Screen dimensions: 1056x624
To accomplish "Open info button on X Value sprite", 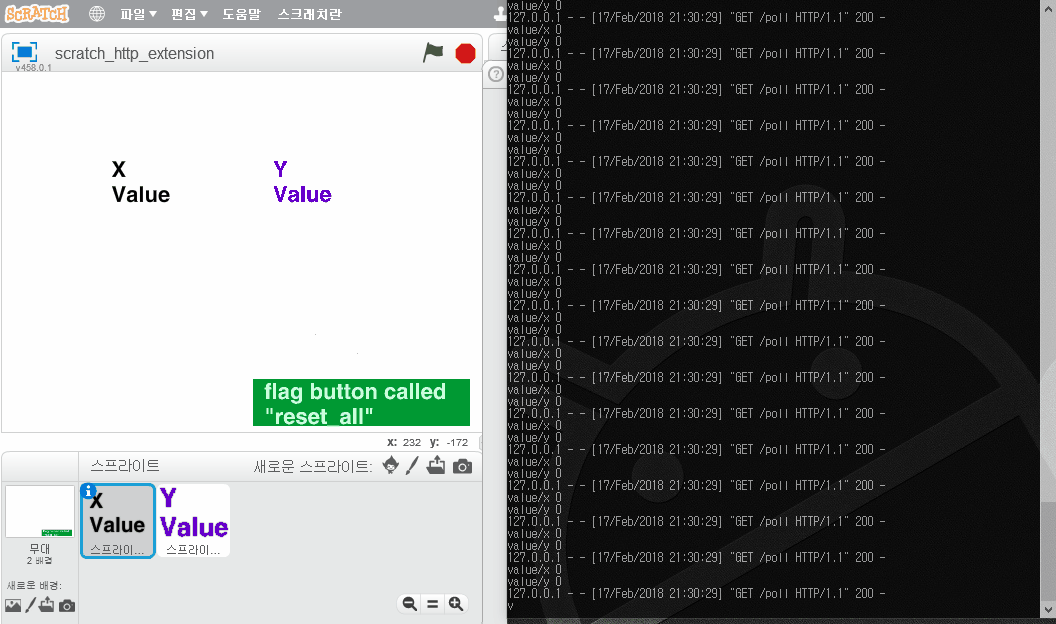I will point(88,491).
